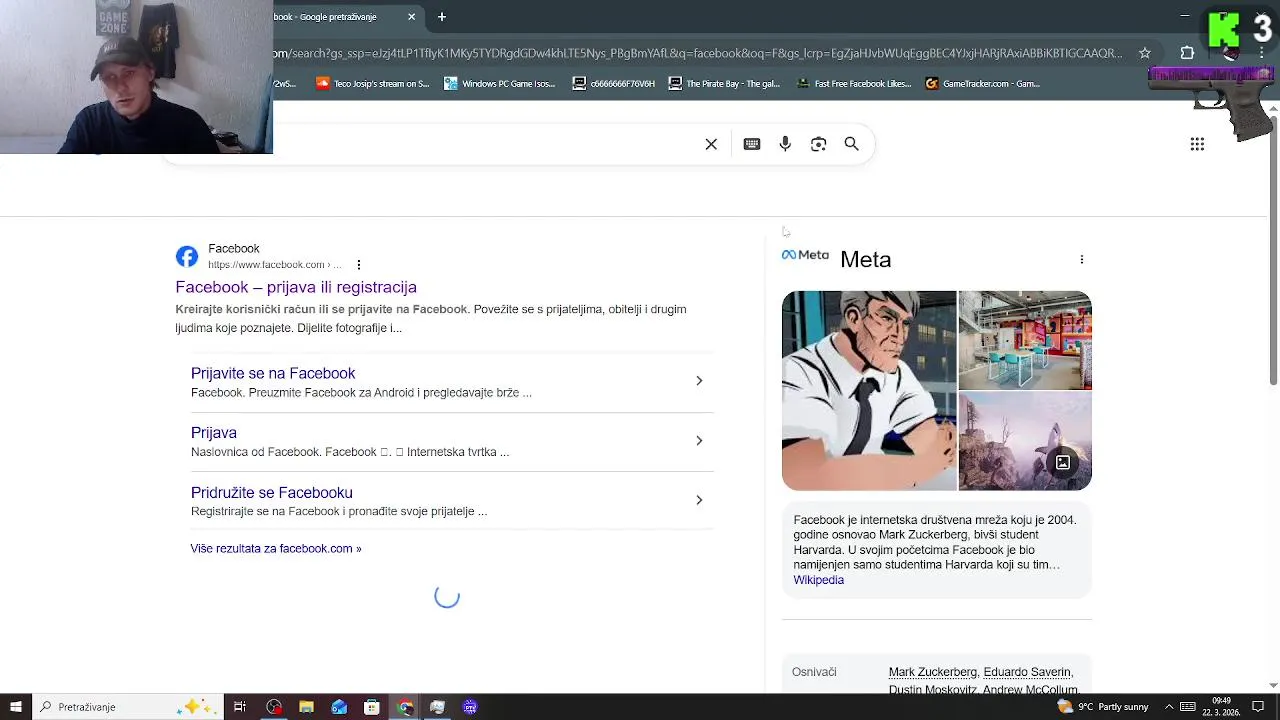The image size is (1280, 720).
Task: Click the taskbar Pretraživanje search box
Action: 127,707
